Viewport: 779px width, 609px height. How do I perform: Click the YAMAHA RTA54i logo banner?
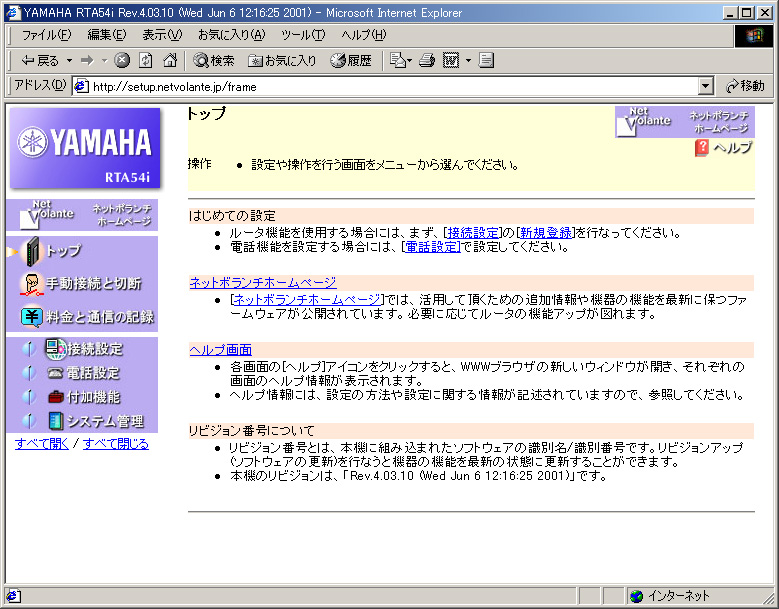click(x=84, y=148)
